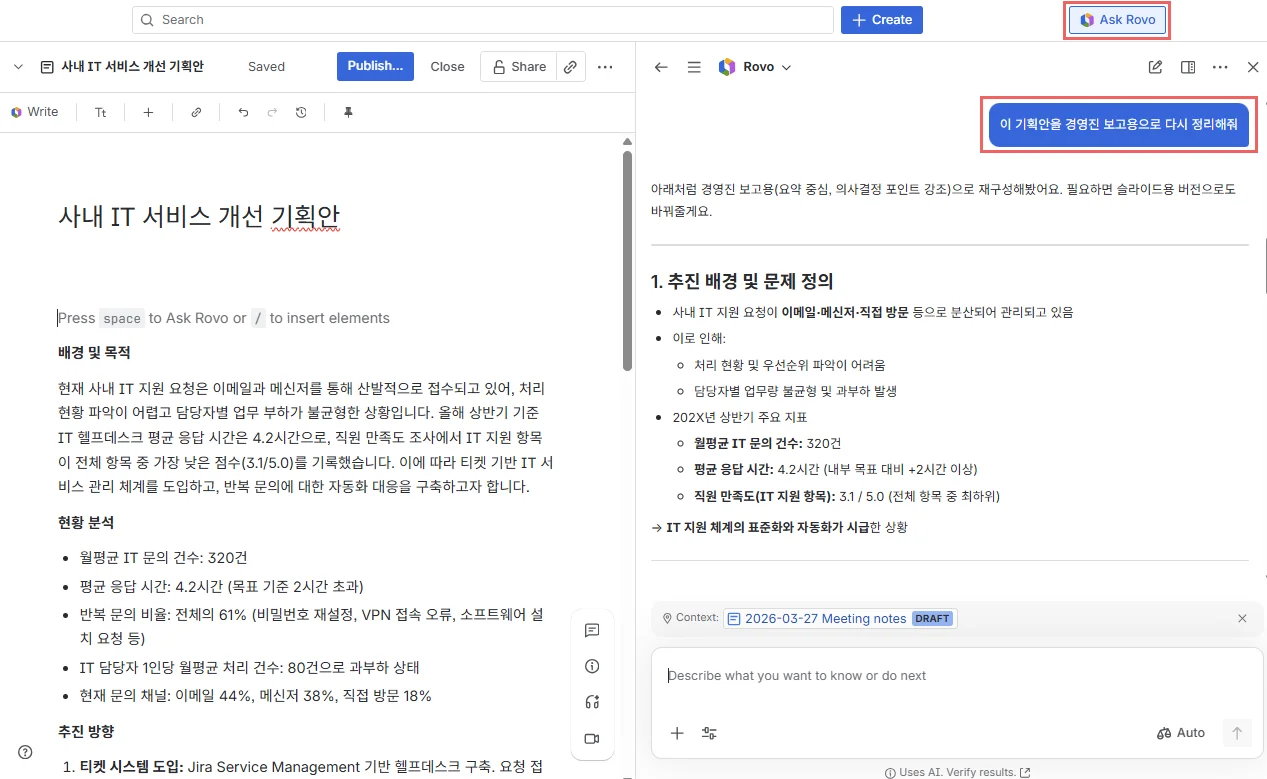Click the pin icon in editor toolbar
Screen dimensions: 1267x779
coord(348,113)
